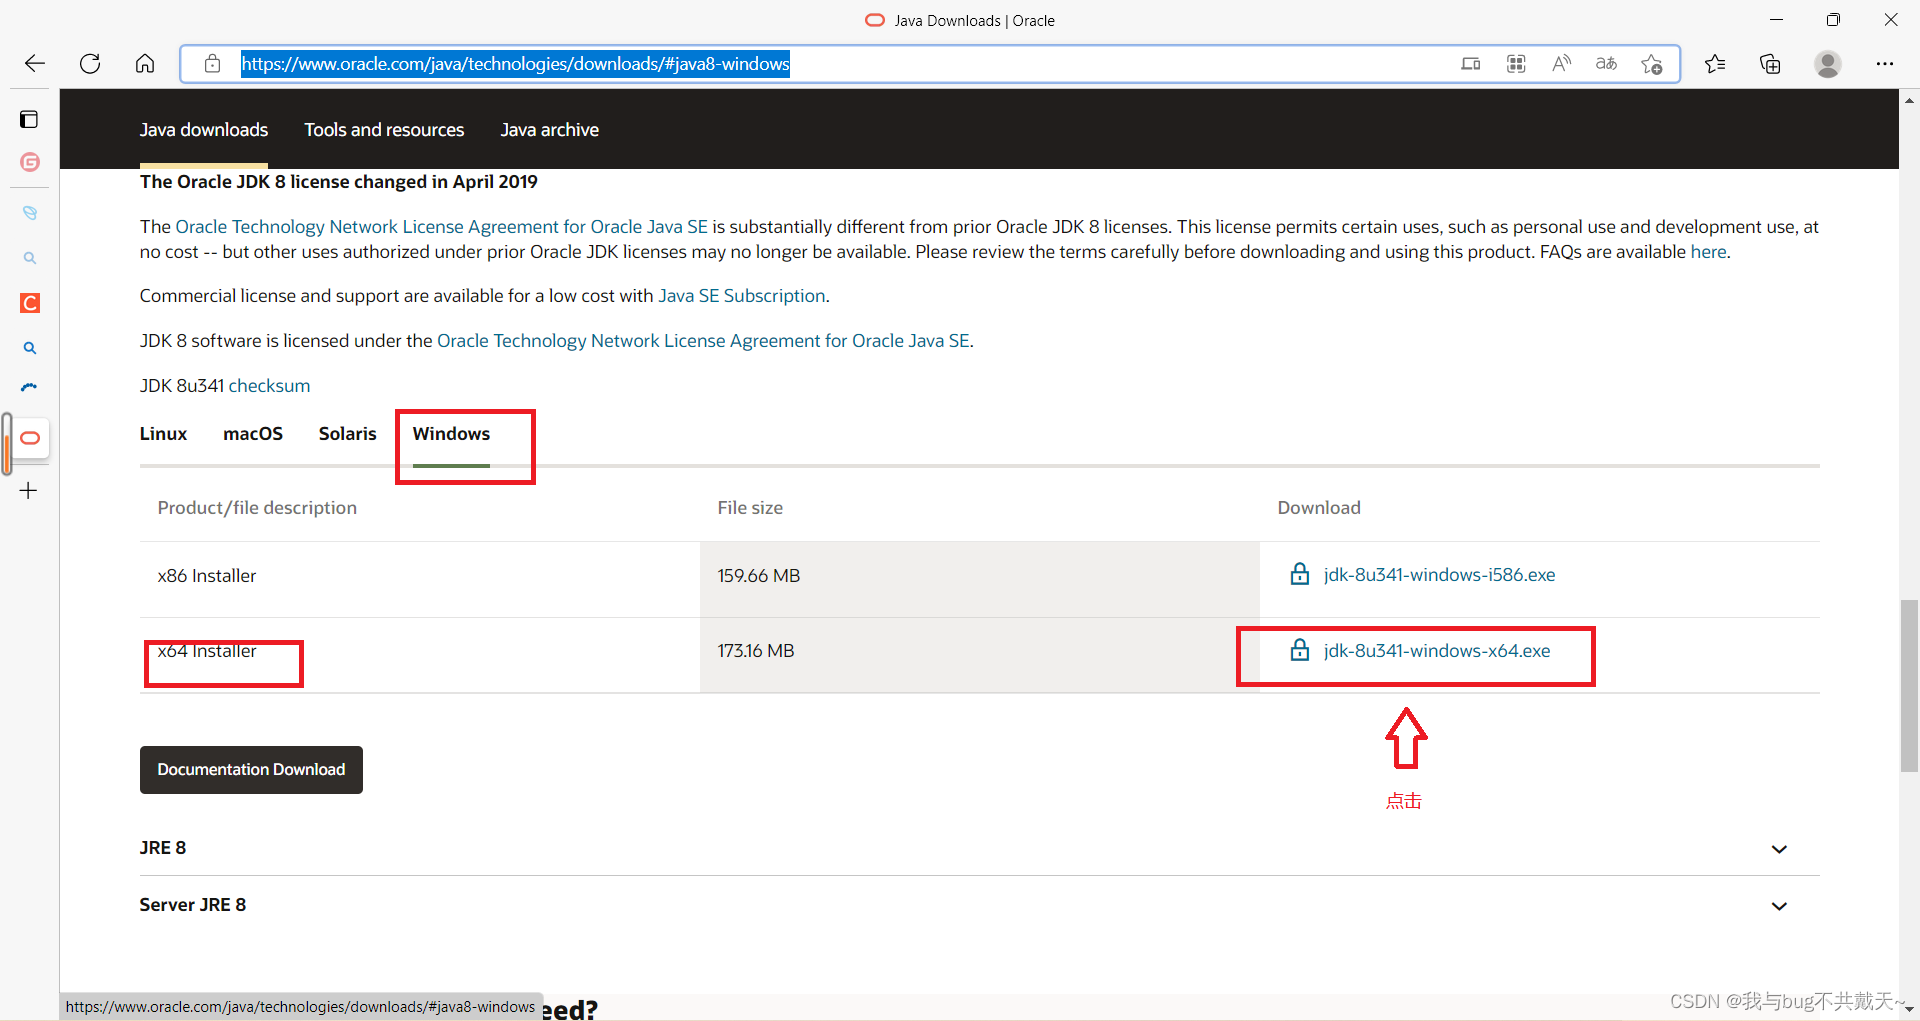1920x1021 pixels.
Task: Click the read aloud icon in address bar
Action: click(1561, 64)
